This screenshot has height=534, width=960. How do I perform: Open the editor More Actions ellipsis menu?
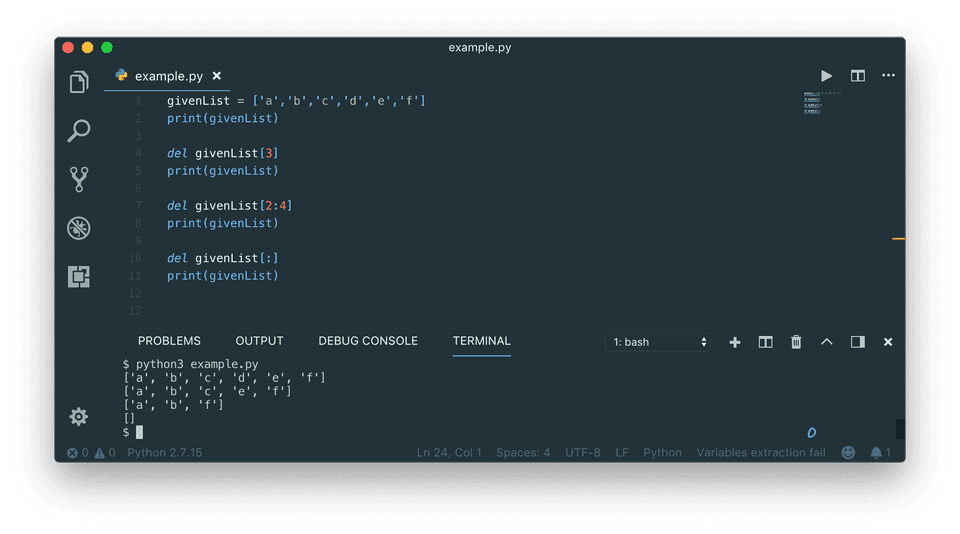point(888,76)
